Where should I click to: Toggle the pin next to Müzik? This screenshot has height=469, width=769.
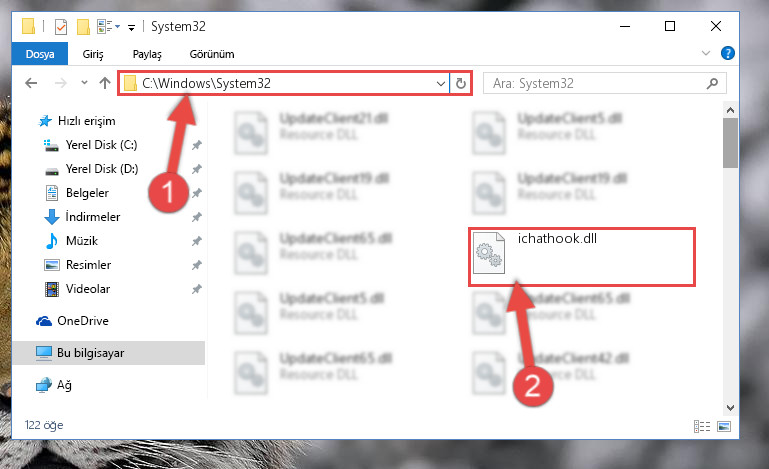(197, 241)
